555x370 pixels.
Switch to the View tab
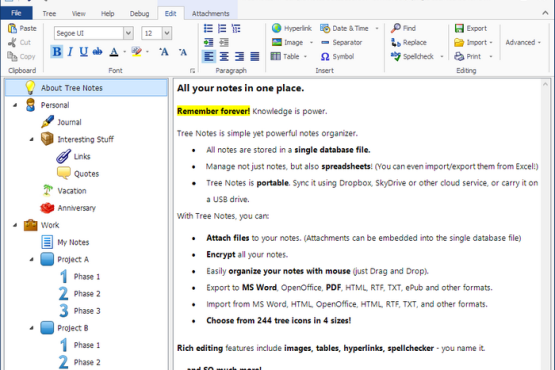(79, 13)
